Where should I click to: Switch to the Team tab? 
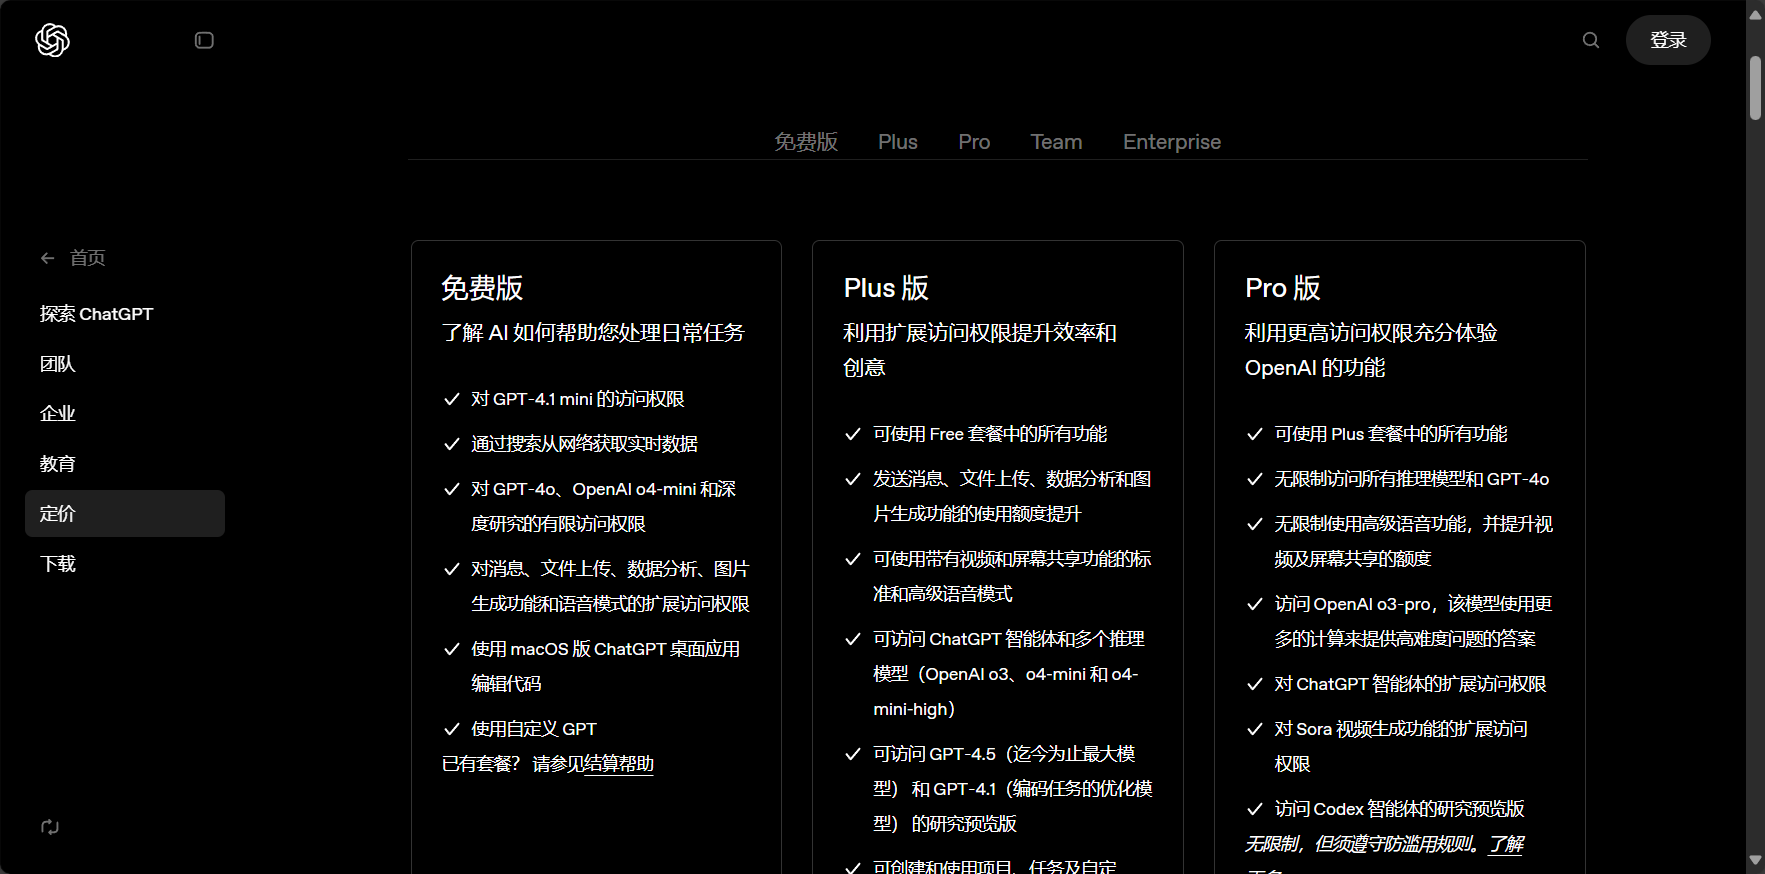(1057, 142)
